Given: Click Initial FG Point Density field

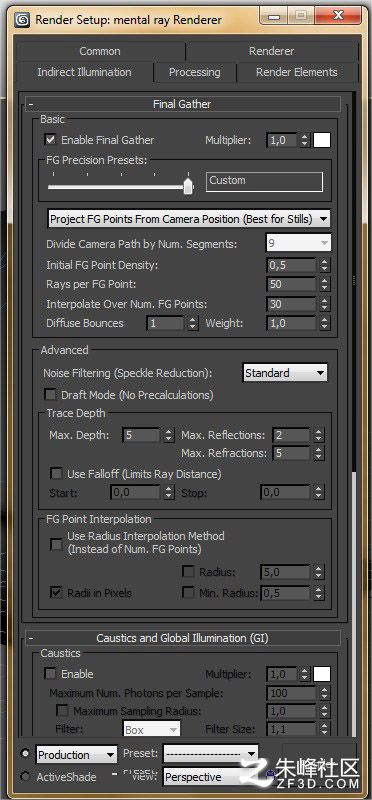Looking at the screenshot, I should pos(291,265).
